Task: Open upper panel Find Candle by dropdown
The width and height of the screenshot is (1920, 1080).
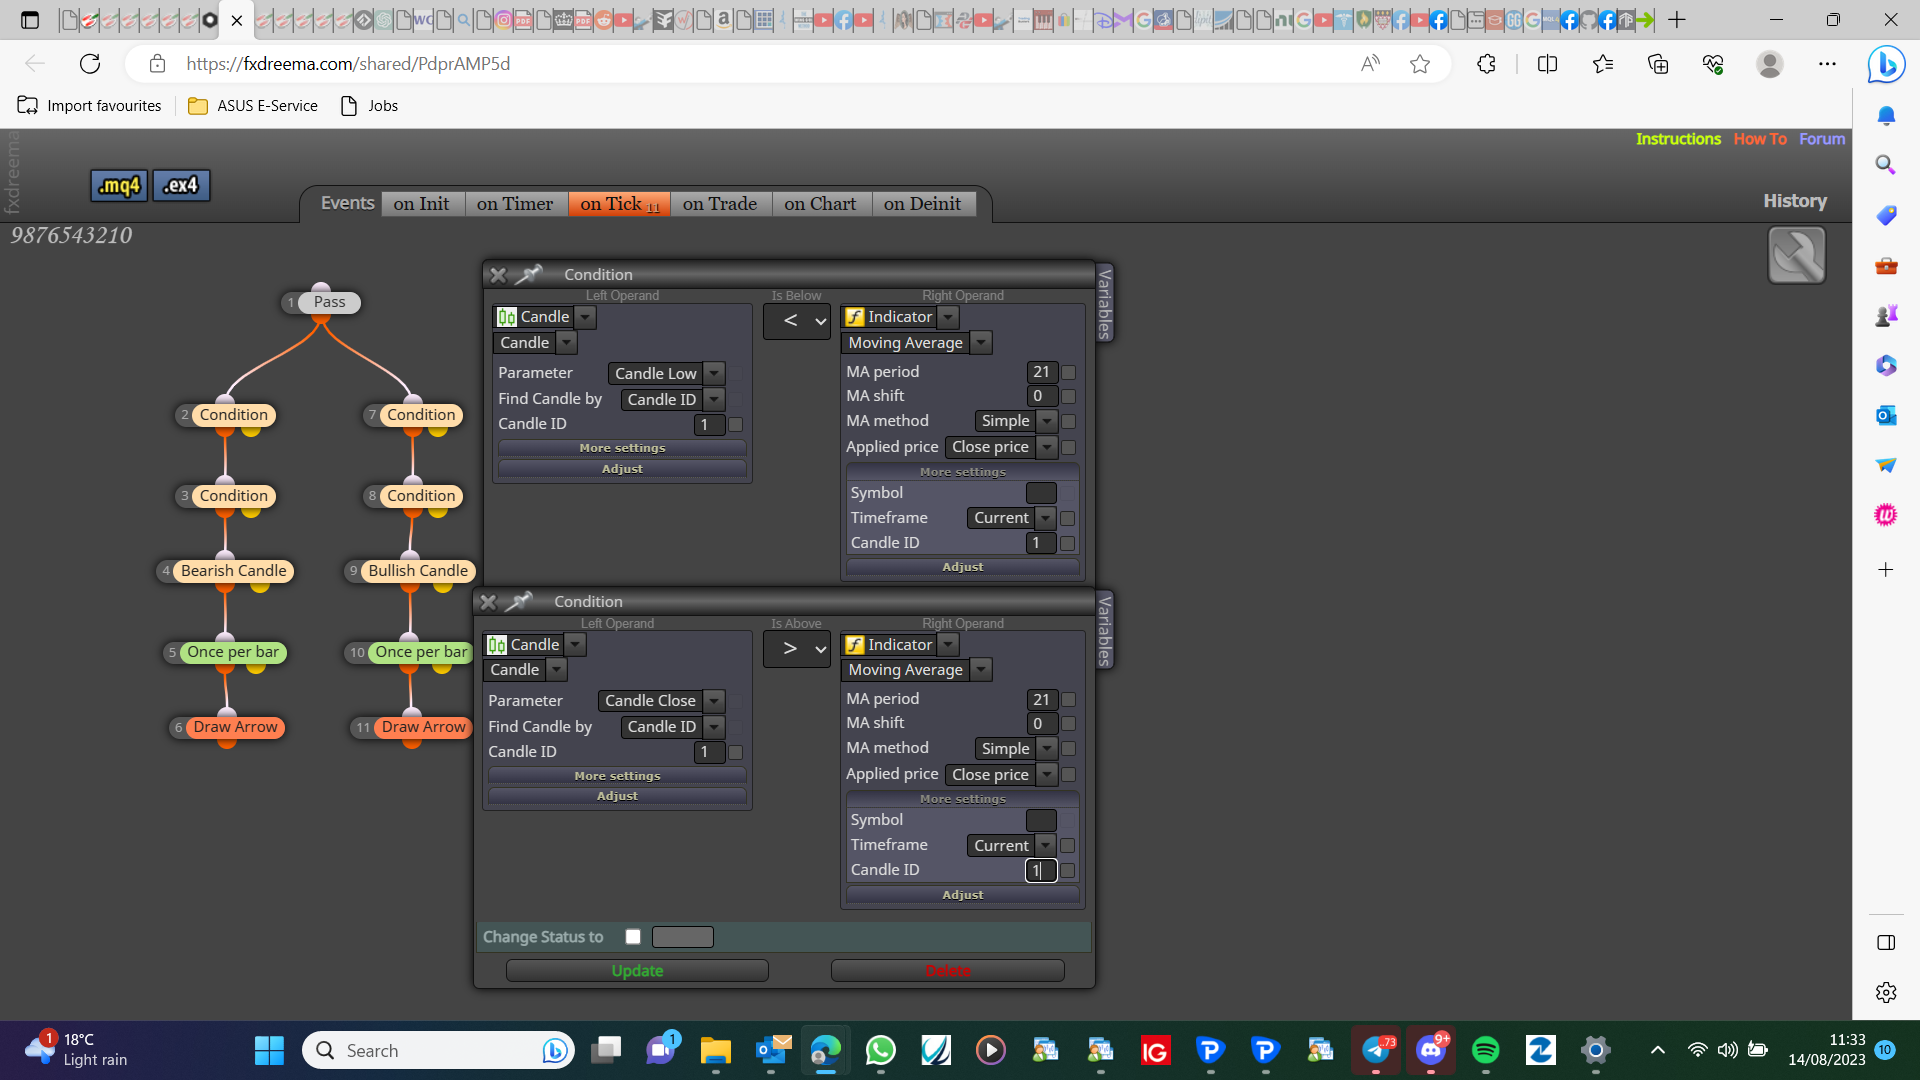Action: (x=672, y=399)
